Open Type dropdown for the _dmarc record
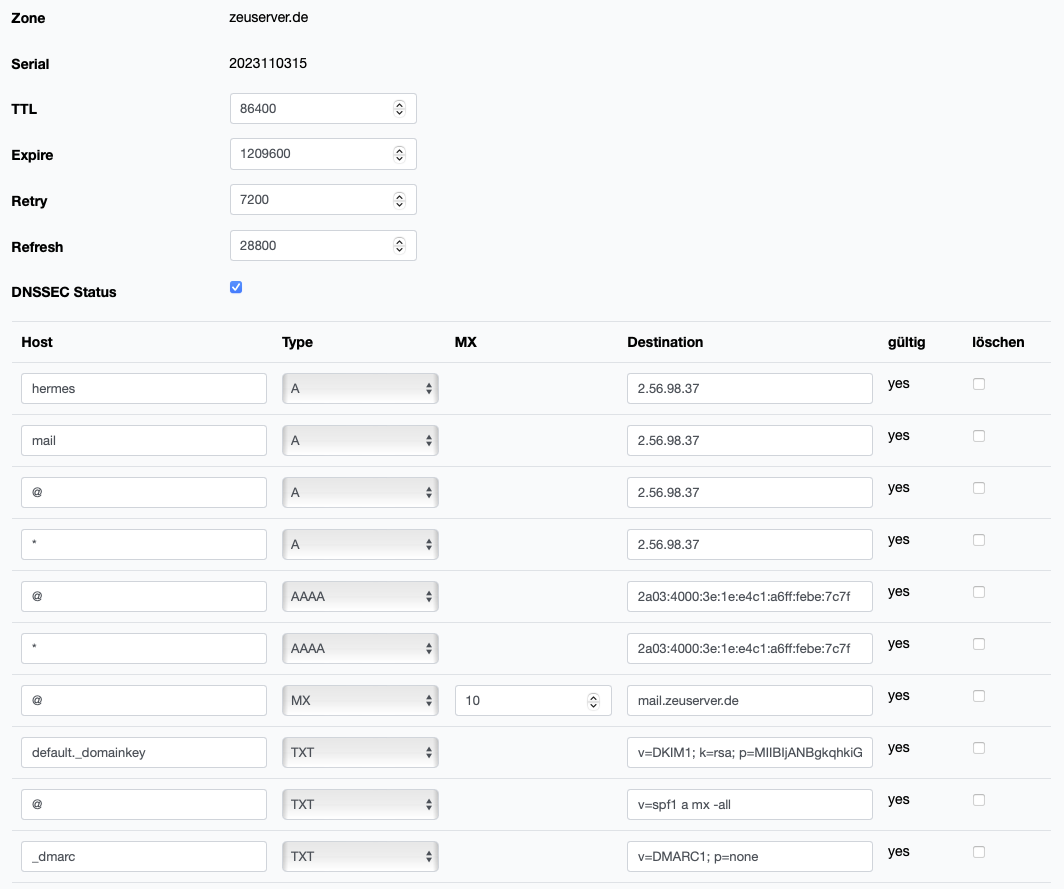 click(360, 856)
